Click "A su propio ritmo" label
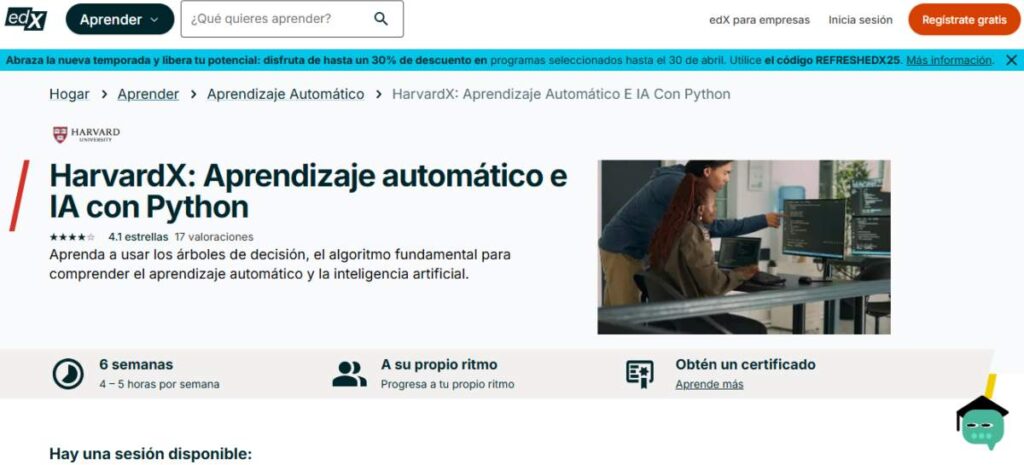Viewport: 1024px width, 465px height. point(439,364)
